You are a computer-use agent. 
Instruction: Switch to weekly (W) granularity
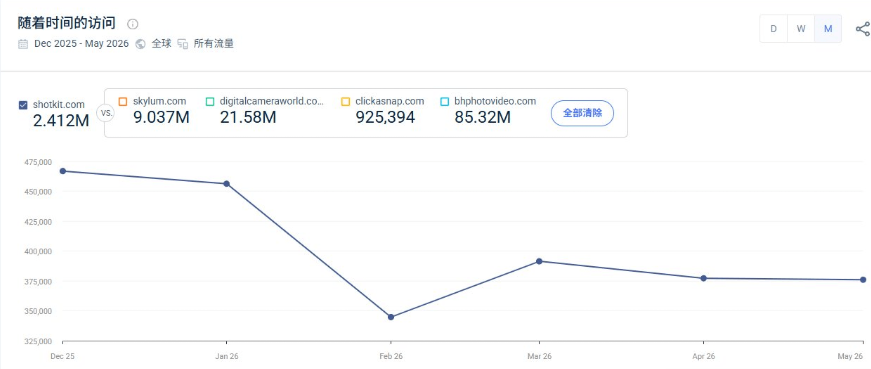(801, 29)
